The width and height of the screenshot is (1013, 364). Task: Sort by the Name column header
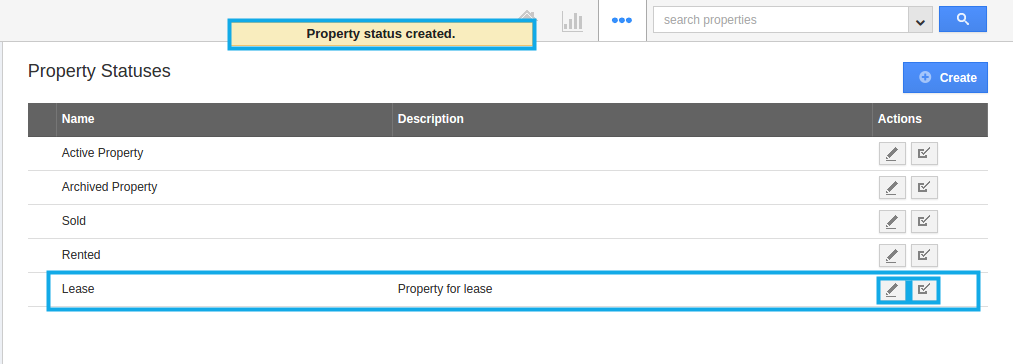pyautogui.click(x=78, y=119)
